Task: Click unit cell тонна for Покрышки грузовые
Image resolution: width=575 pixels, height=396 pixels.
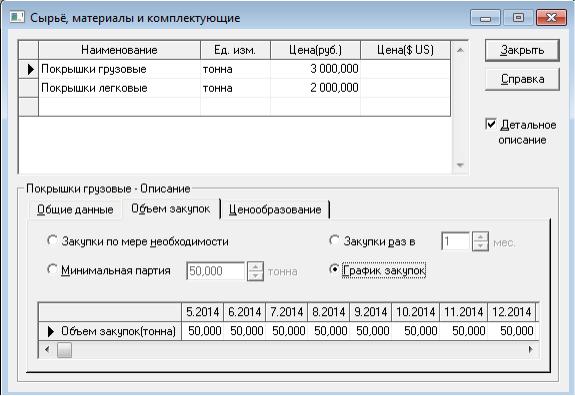Action: click(x=235, y=69)
